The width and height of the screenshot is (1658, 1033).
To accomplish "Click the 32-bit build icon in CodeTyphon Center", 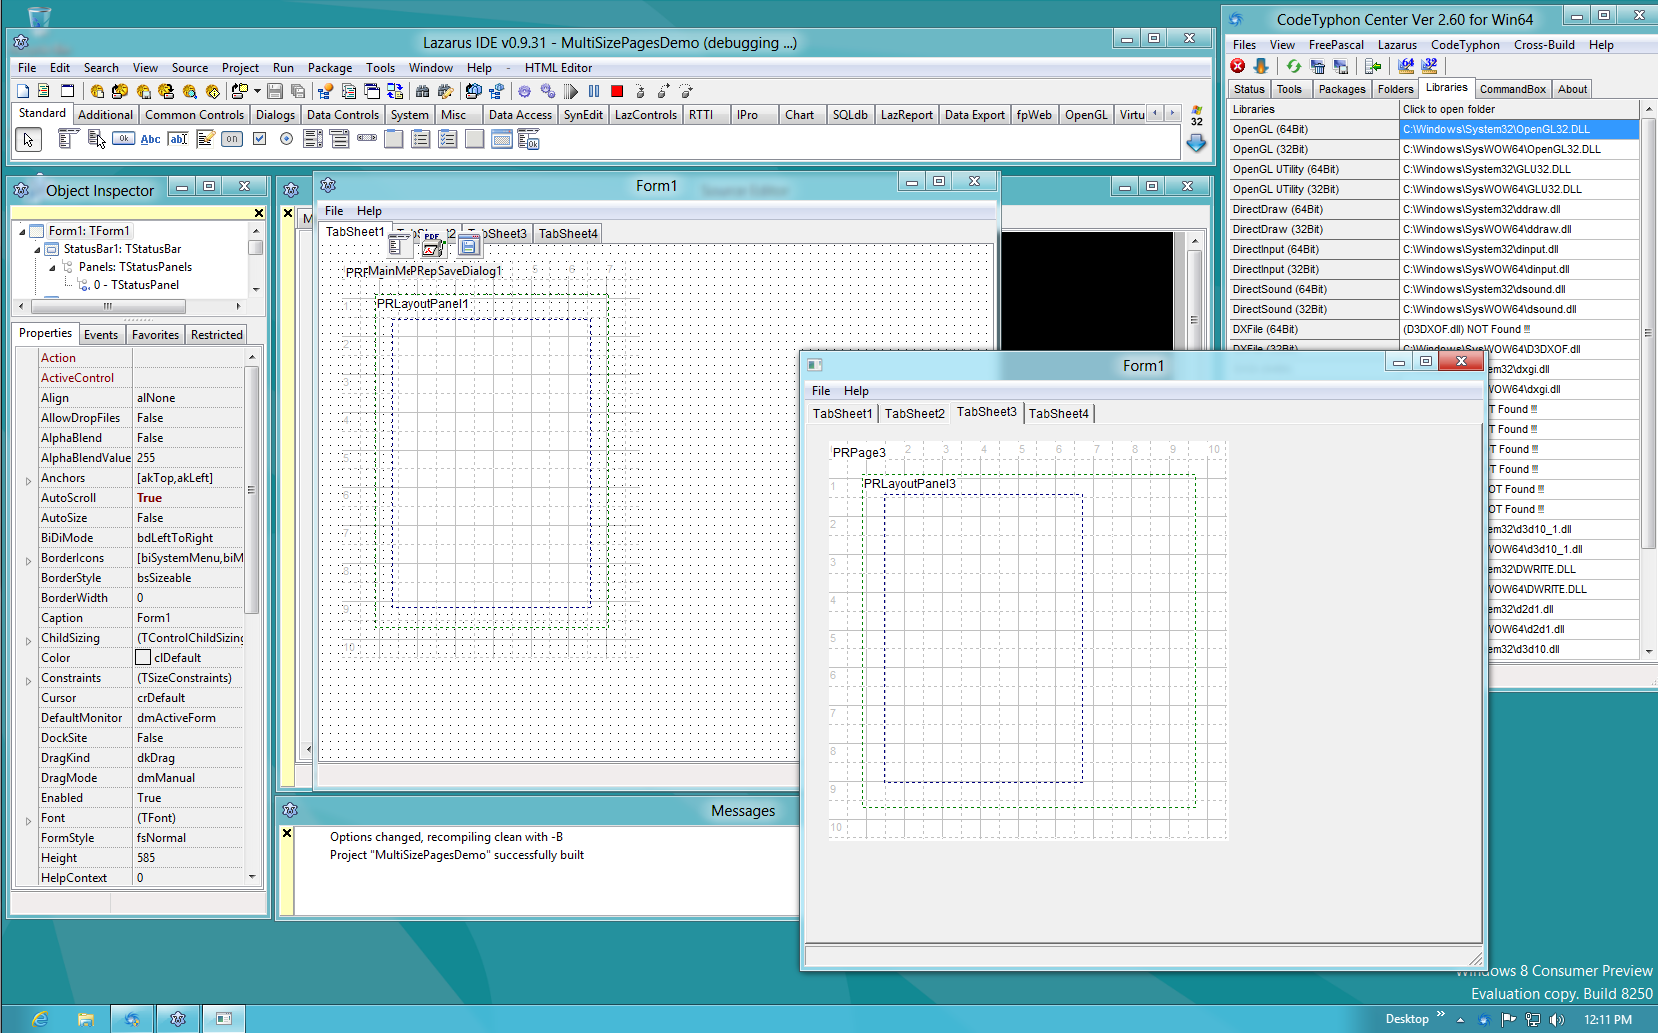I will [x=1430, y=66].
